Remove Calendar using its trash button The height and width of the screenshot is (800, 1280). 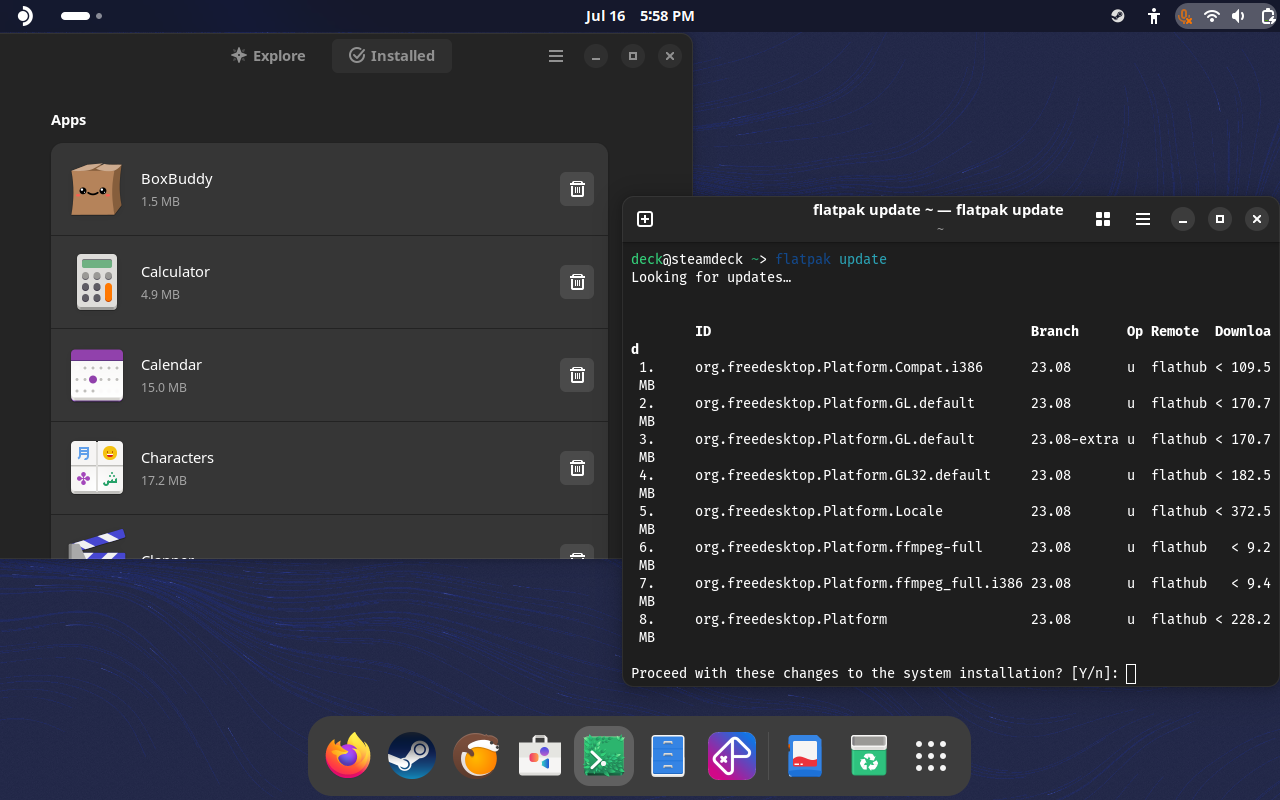pyautogui.click(x=577, y=375)
